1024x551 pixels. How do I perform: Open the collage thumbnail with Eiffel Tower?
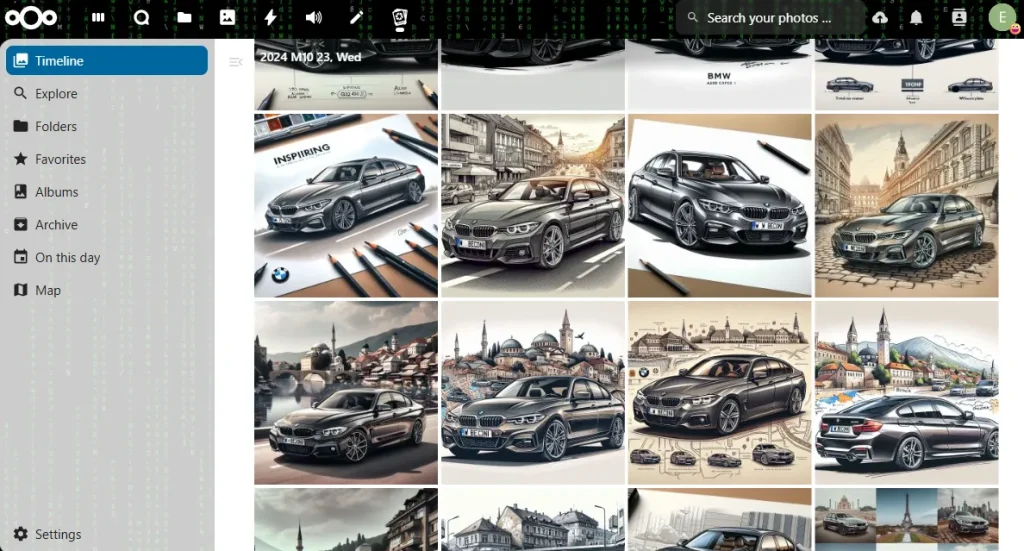click(906, 519)
